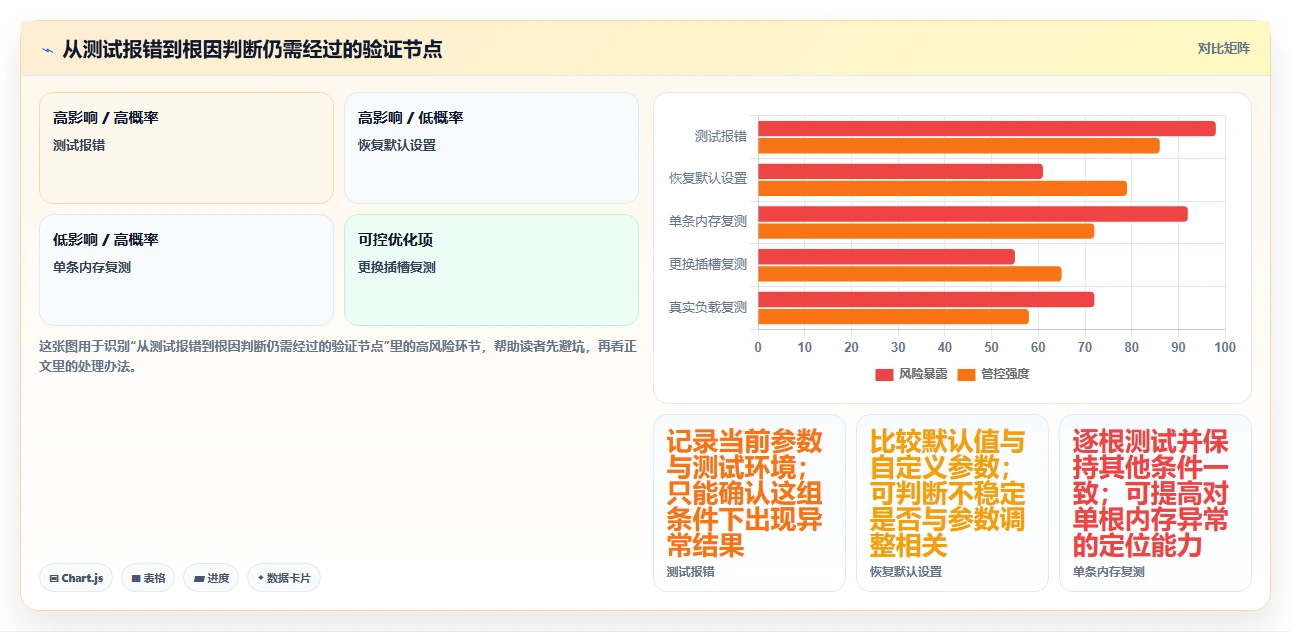The width and height of the screenshot is (1291, 632).
Task: Click the red 单条内存复测 bar
Action: 973,213
